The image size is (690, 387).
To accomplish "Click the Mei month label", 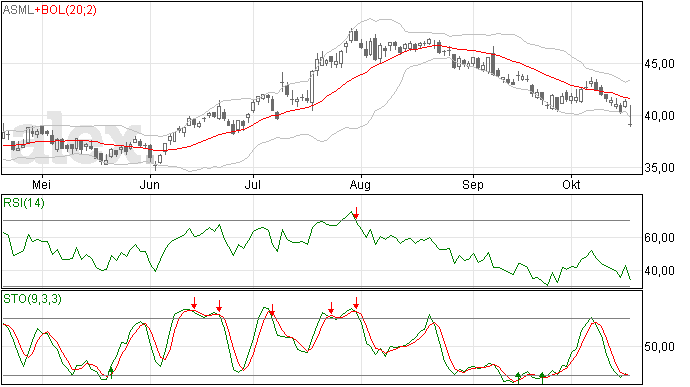I will pos(41,184).
